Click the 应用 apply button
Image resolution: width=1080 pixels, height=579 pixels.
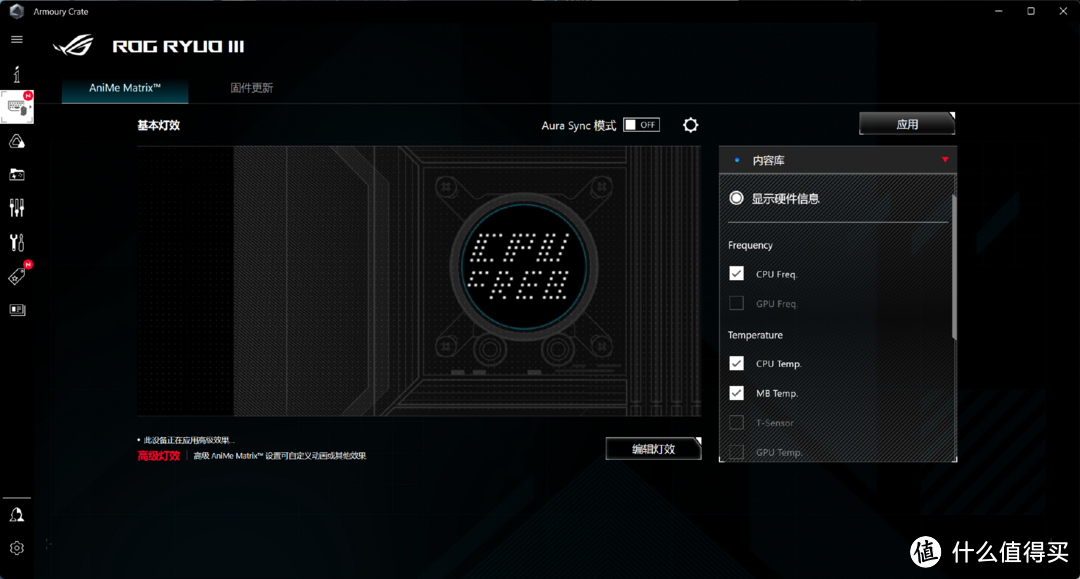907,124
